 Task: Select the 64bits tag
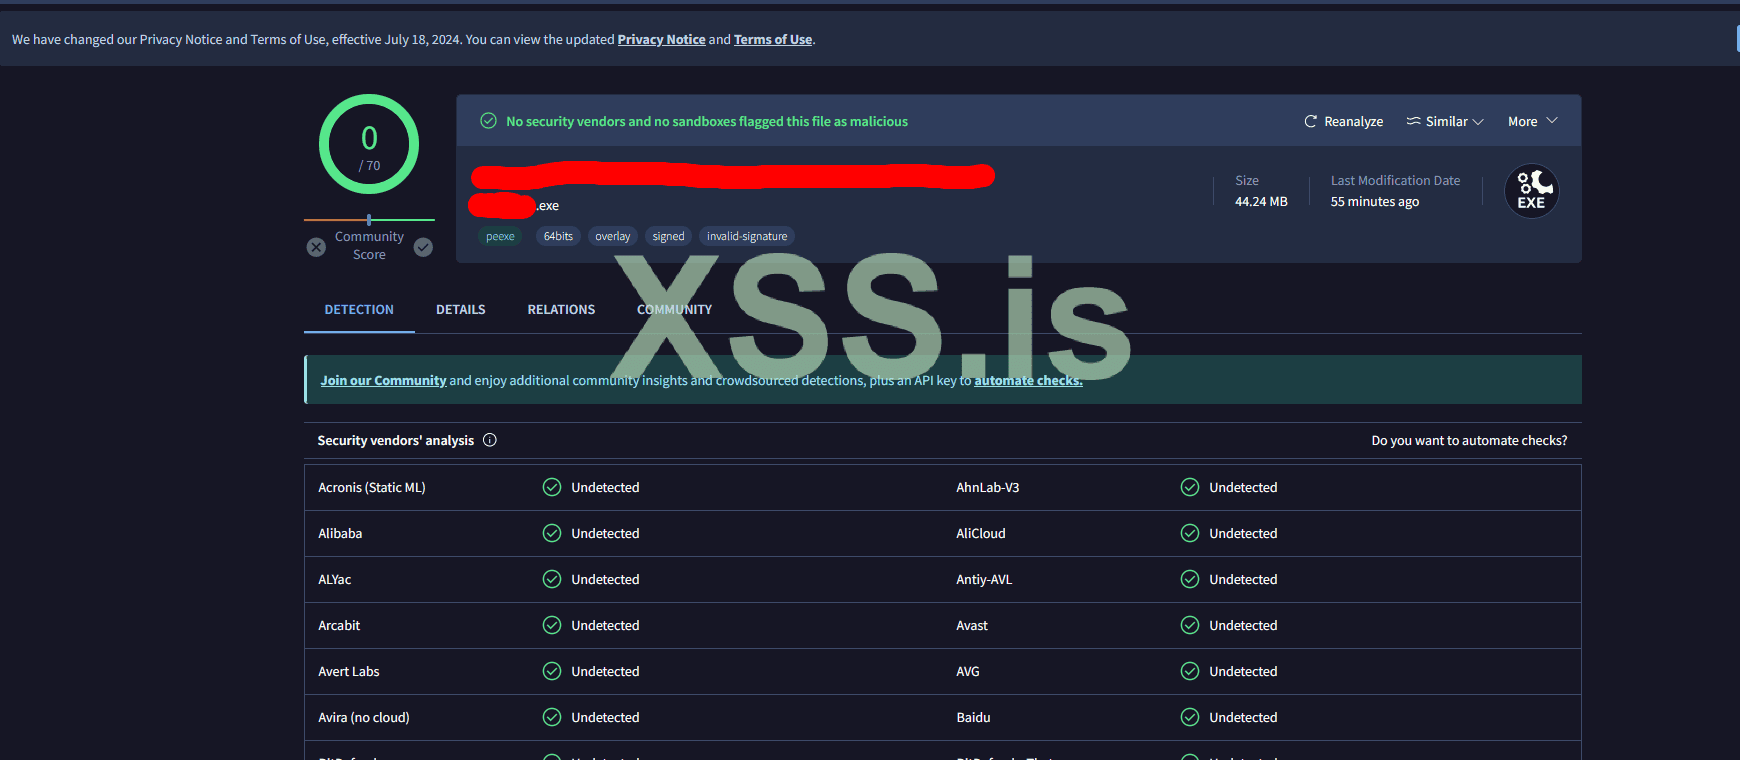[x=558, y=237]
